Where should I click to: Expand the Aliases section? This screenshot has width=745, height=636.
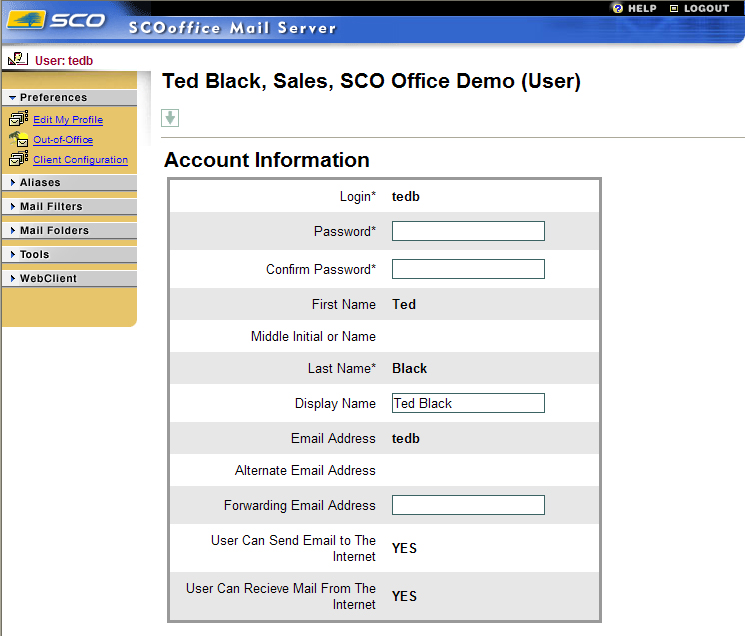tap(40, 183)
